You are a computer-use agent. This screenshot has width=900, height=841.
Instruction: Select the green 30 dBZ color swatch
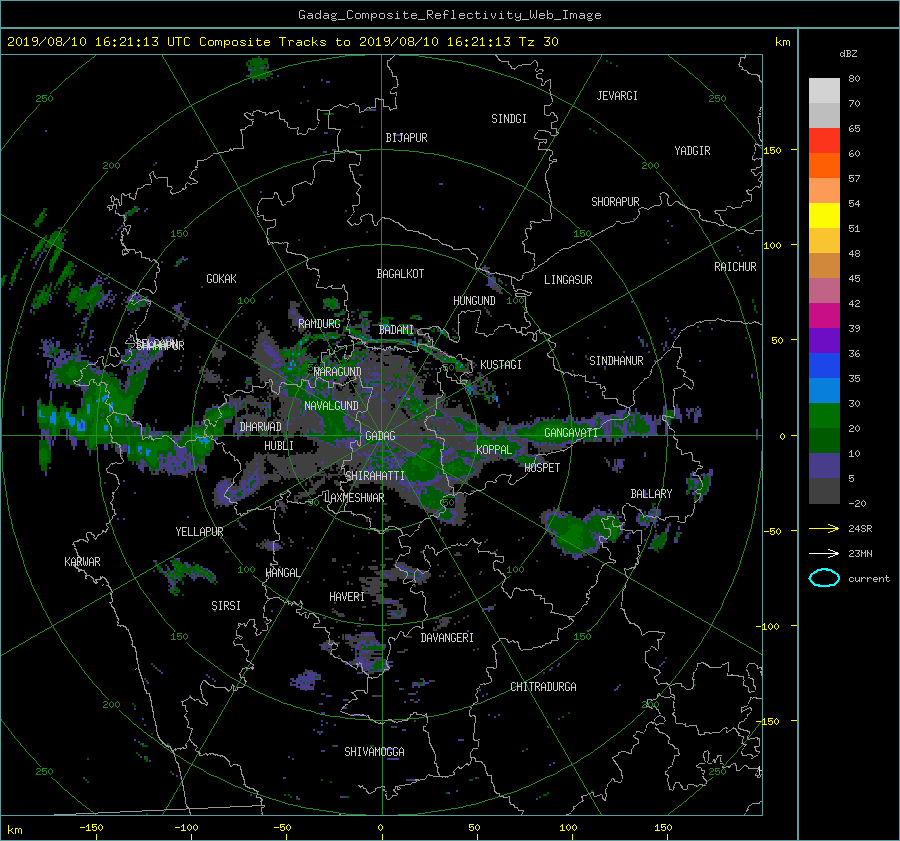(824, 416)
